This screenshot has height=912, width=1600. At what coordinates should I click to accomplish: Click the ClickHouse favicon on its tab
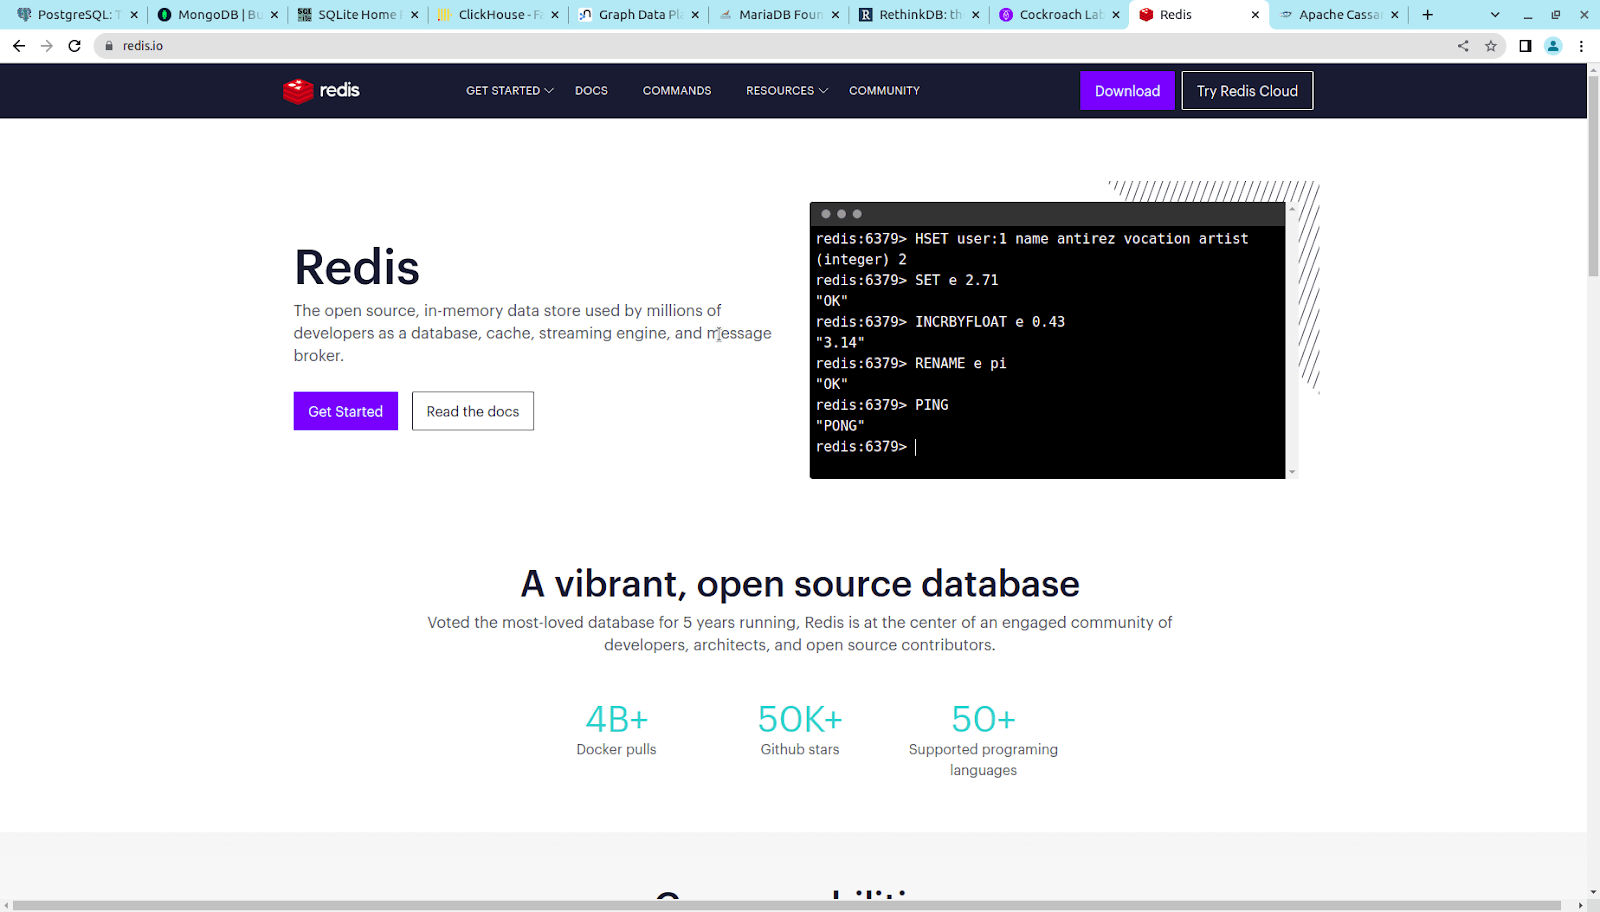pyautogui.click(x=444, y=14)
